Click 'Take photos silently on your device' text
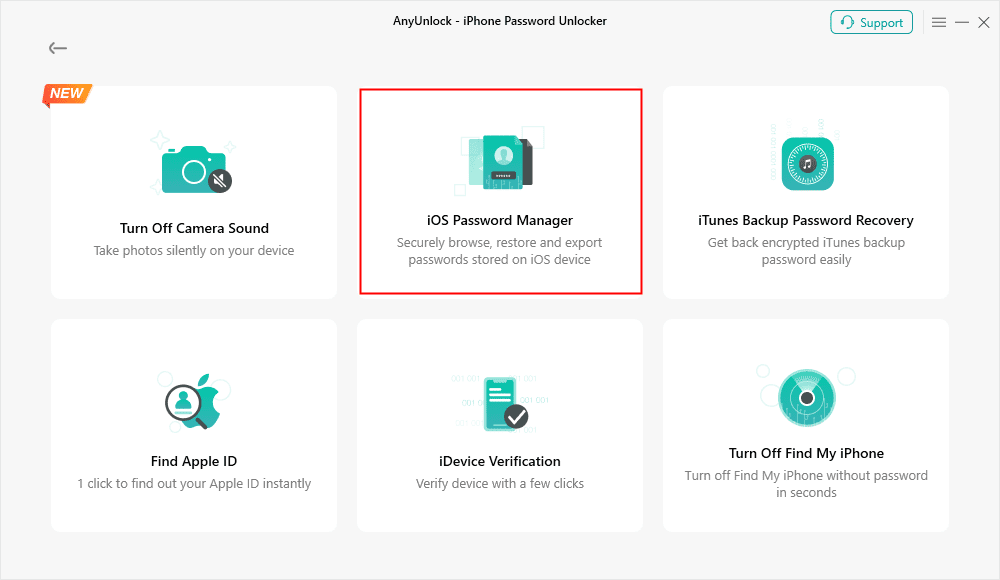Viewport: 1000px width, 580px height. pyautogui.click(x=194, y=251)
